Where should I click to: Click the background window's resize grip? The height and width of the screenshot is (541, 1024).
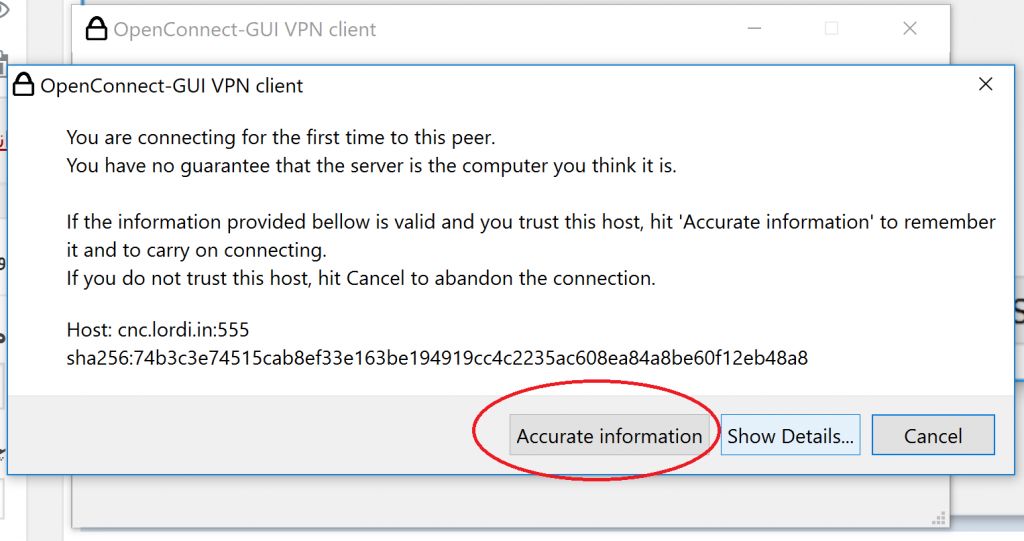coord(938,518)
